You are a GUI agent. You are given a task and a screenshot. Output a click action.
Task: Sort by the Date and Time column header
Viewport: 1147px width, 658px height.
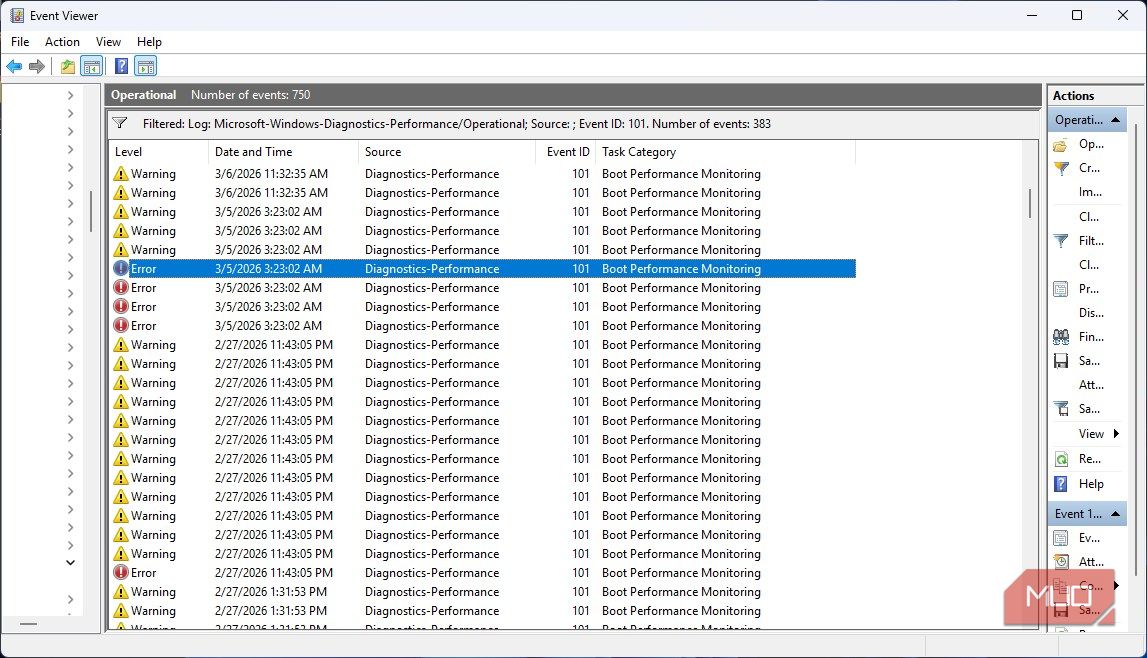coord(284,152)
